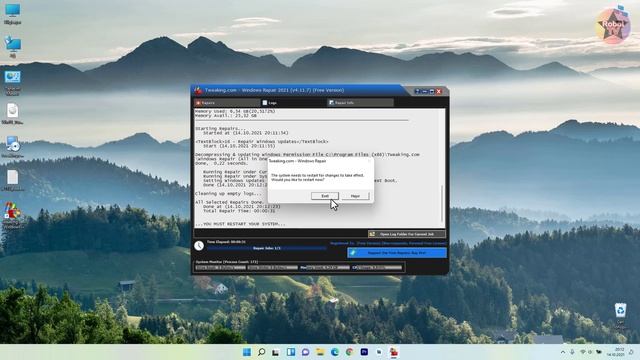Select the disc file icon on the desktop
The image size is (640, 360).
[12, 113]
